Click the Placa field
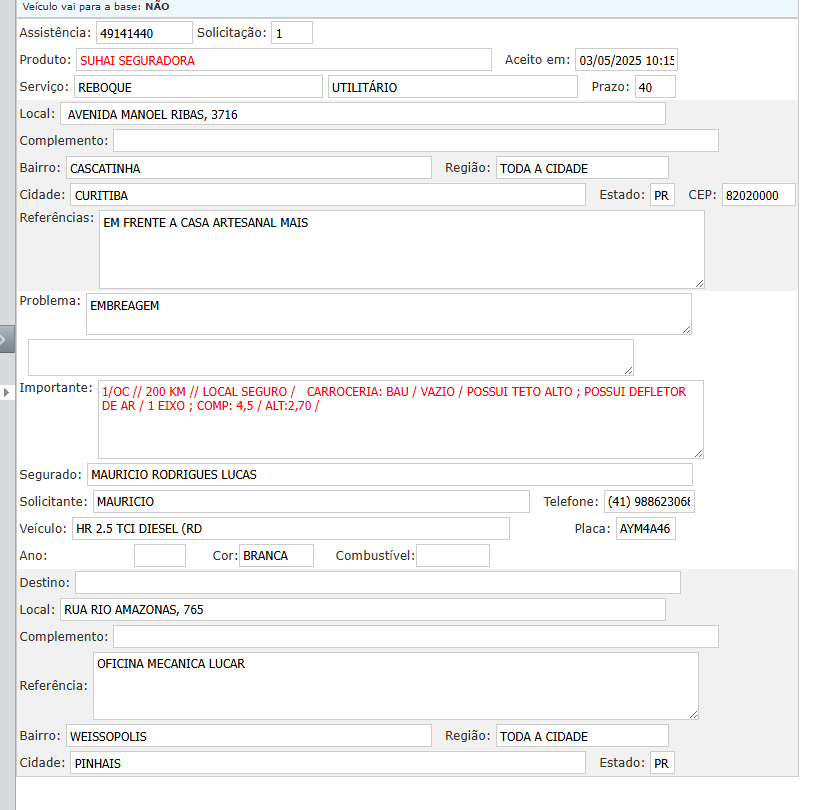Viewport: 836px width, 810px height. (x=645, y=528)
